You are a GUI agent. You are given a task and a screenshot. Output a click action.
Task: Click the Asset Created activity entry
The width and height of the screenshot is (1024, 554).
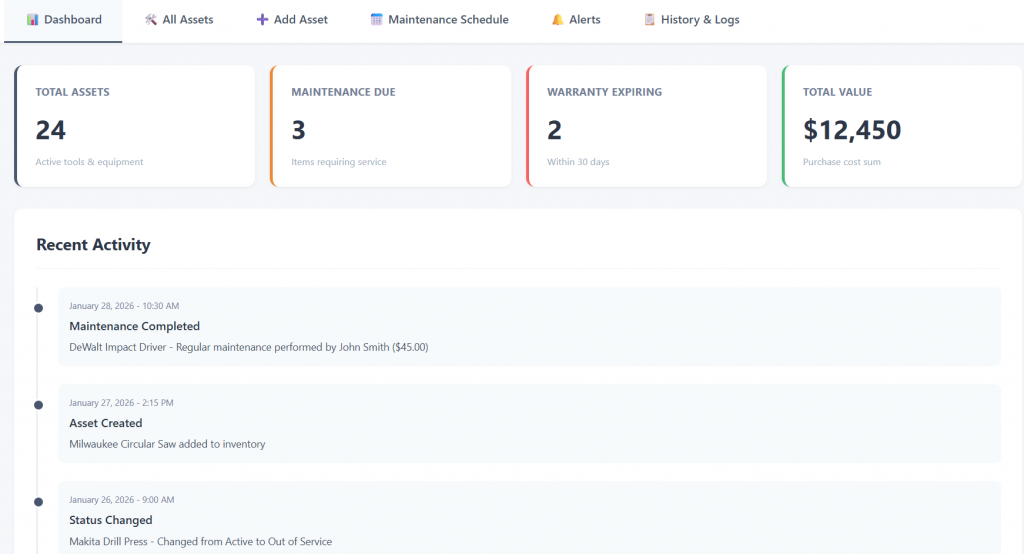529,423
